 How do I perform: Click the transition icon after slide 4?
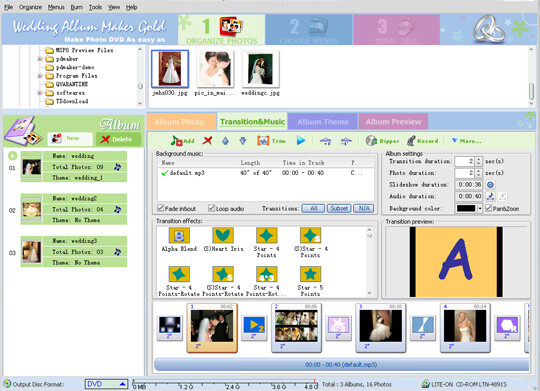point(507,328)
